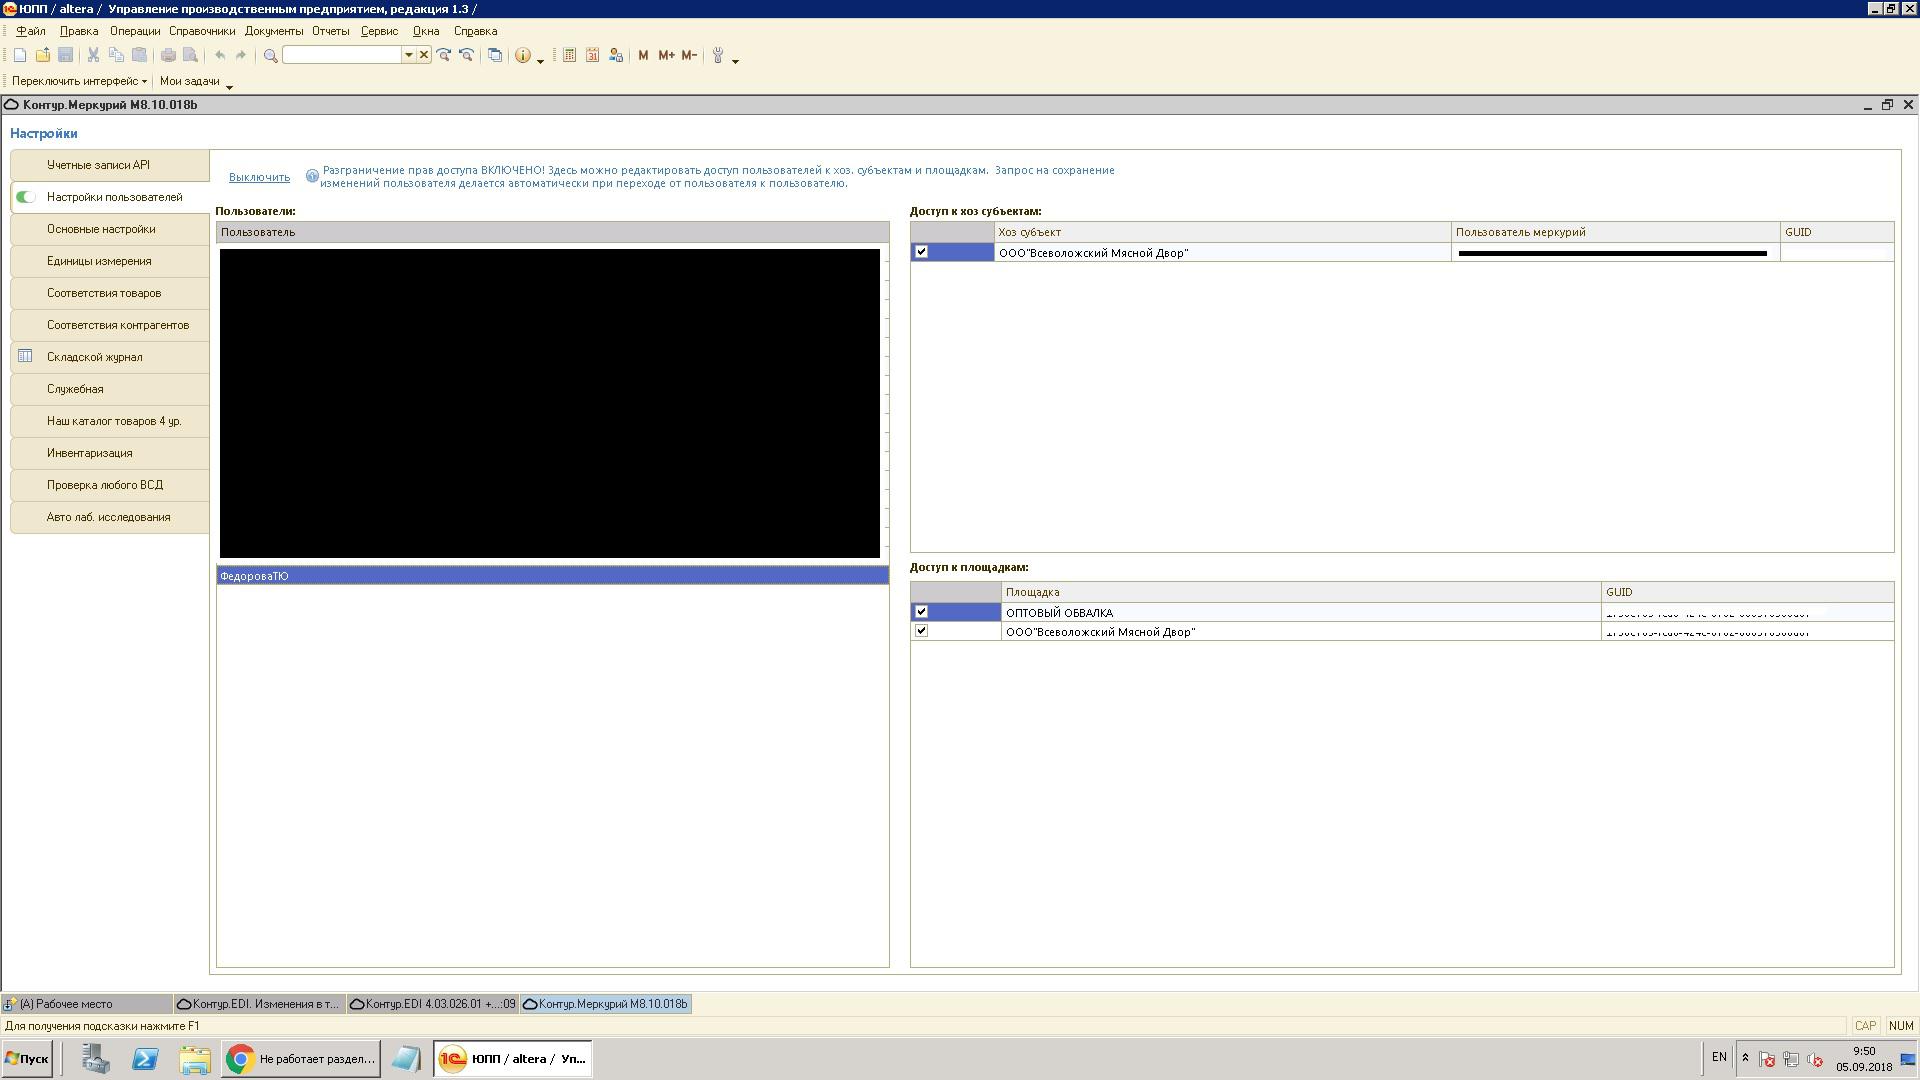Click the Print preview toolbar icon
1920x1080 pixels.
click(190, 56)
